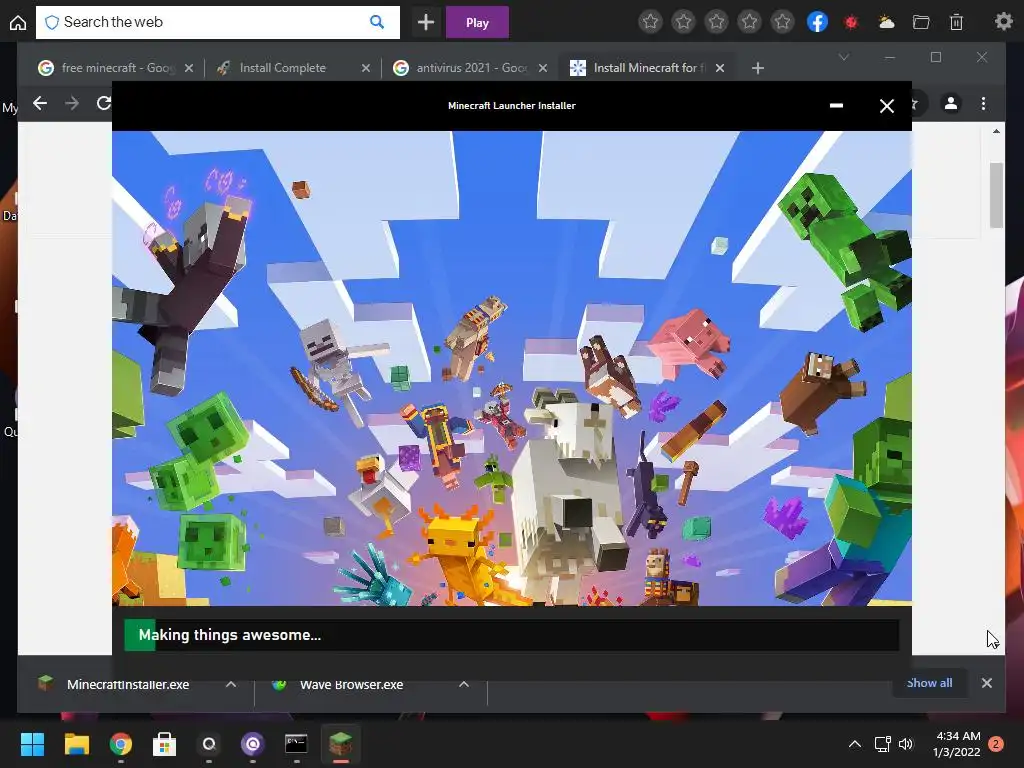Close the Install Complete tab
The height and width of the screenshot is (768, 1024).
click(x=366, y=68)
